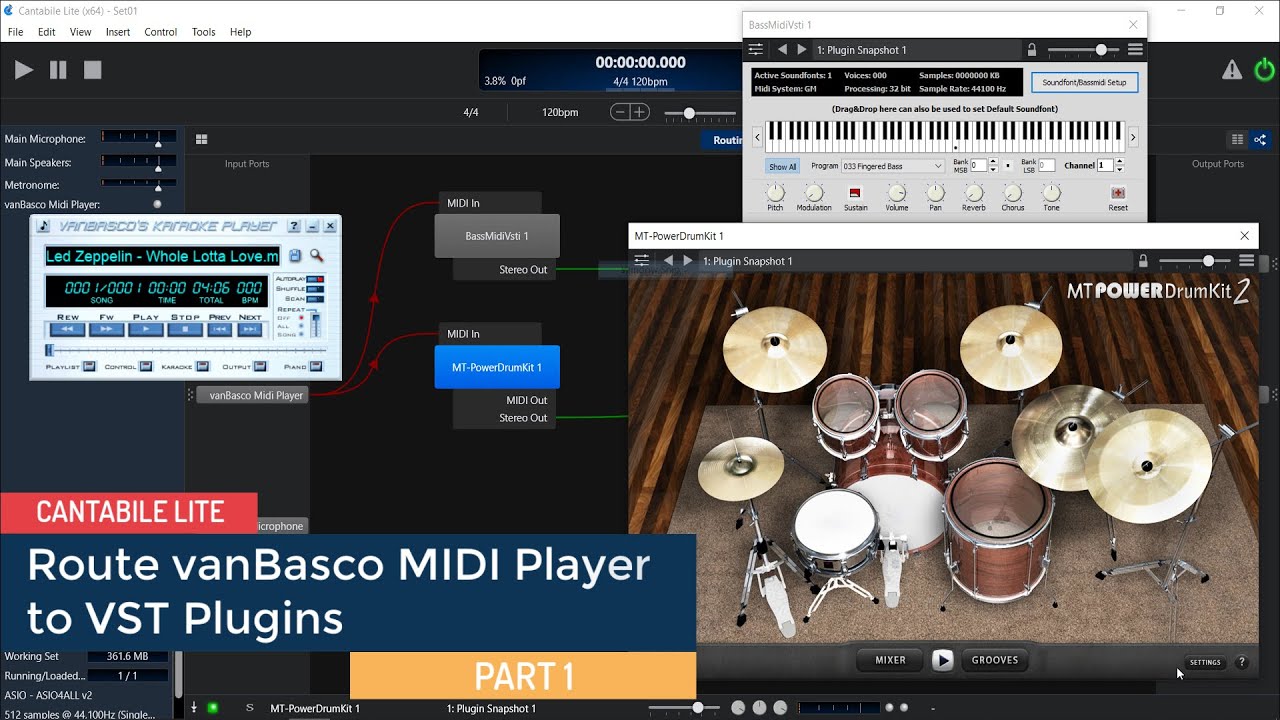Click the vanBasco search magnifier icon
Screen dimensions: 1280x720
click(x=316, y=256)
